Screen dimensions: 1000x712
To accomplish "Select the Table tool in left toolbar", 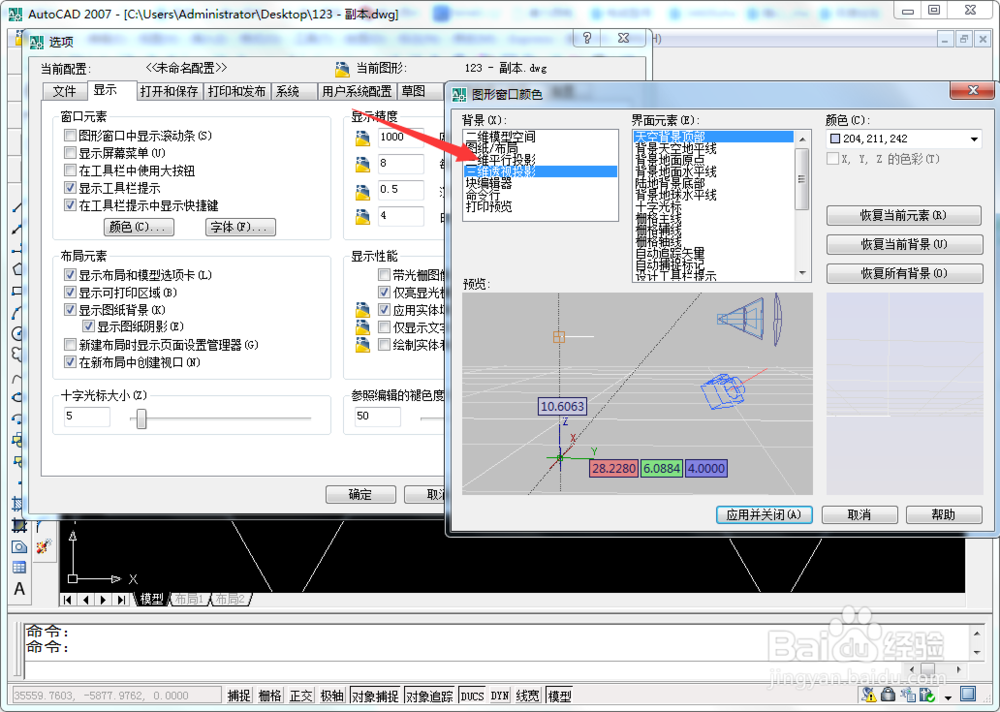I will (19, 567).
